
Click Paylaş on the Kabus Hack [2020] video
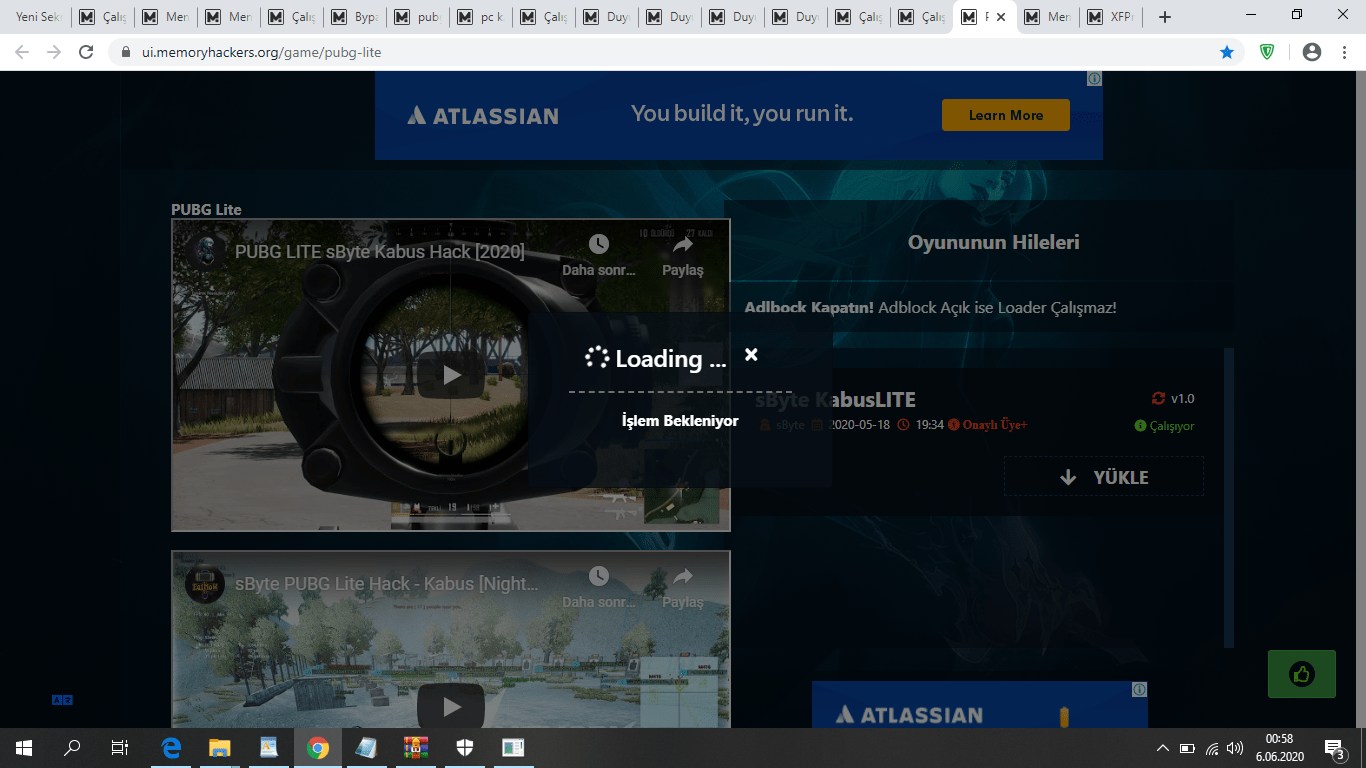[x=683, y=256]
